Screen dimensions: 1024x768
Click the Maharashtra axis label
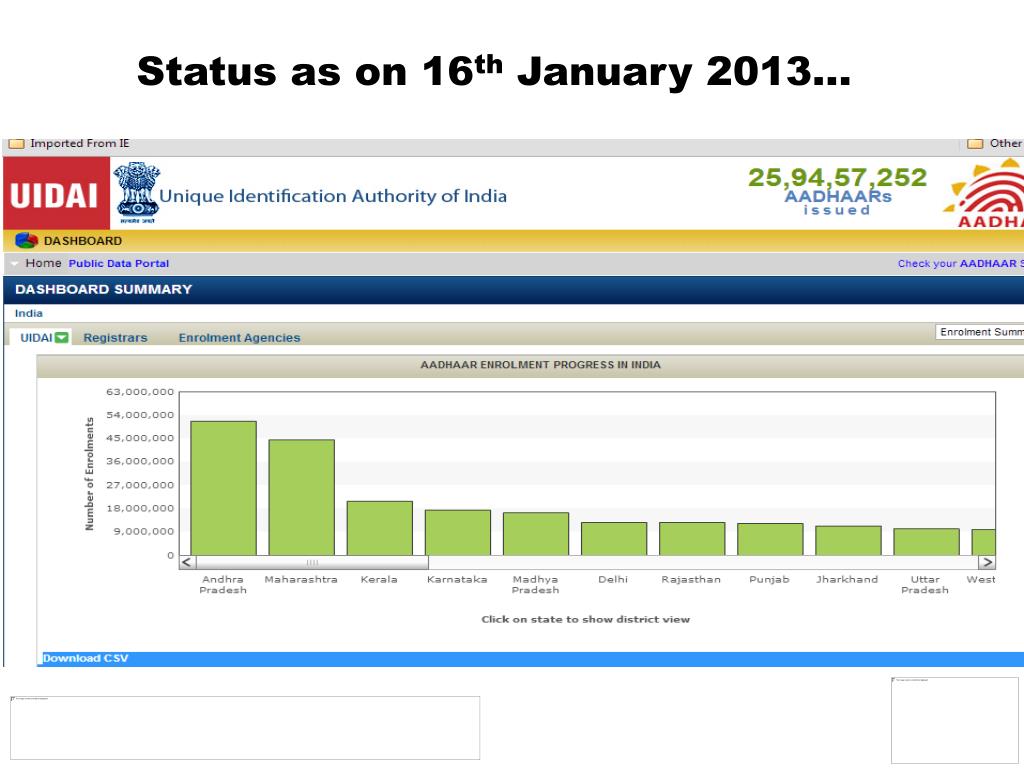click(301, 579)
